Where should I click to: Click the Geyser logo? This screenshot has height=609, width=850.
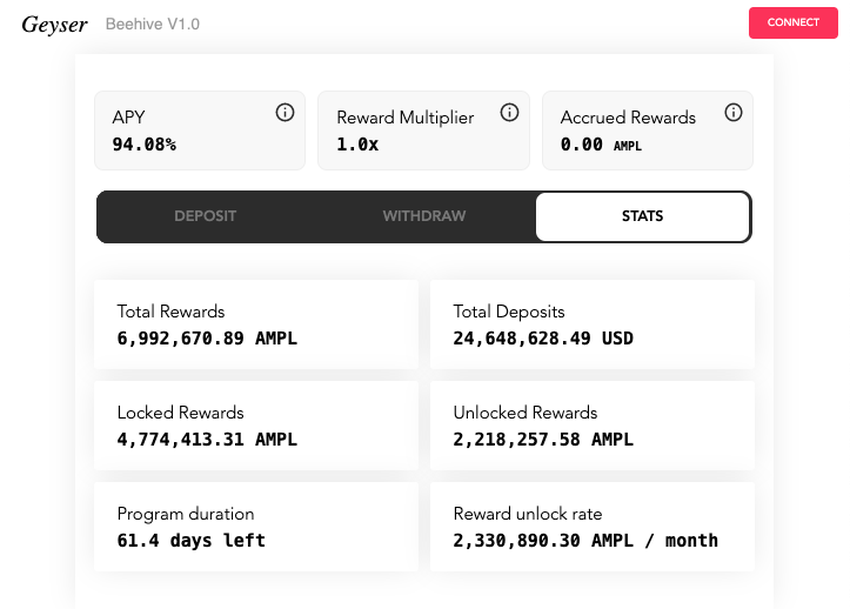[x=54, y=24]
